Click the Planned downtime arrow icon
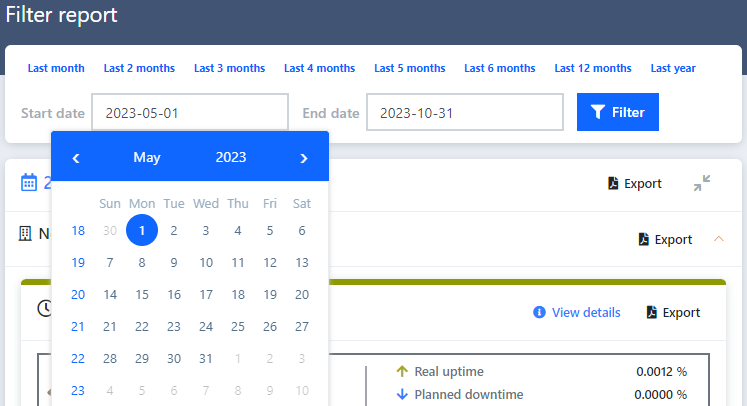The image size is (747, 406). click(x=402, y=394)
